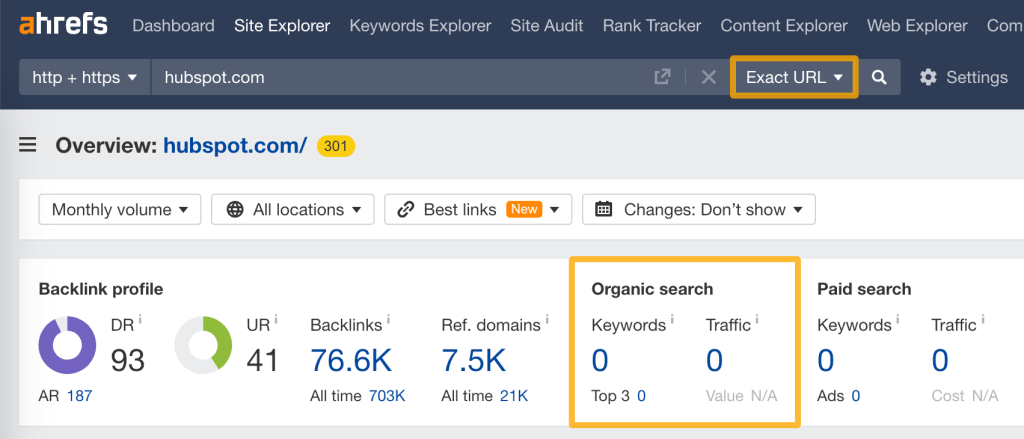Open Keywords Explorer

[421, 26]
